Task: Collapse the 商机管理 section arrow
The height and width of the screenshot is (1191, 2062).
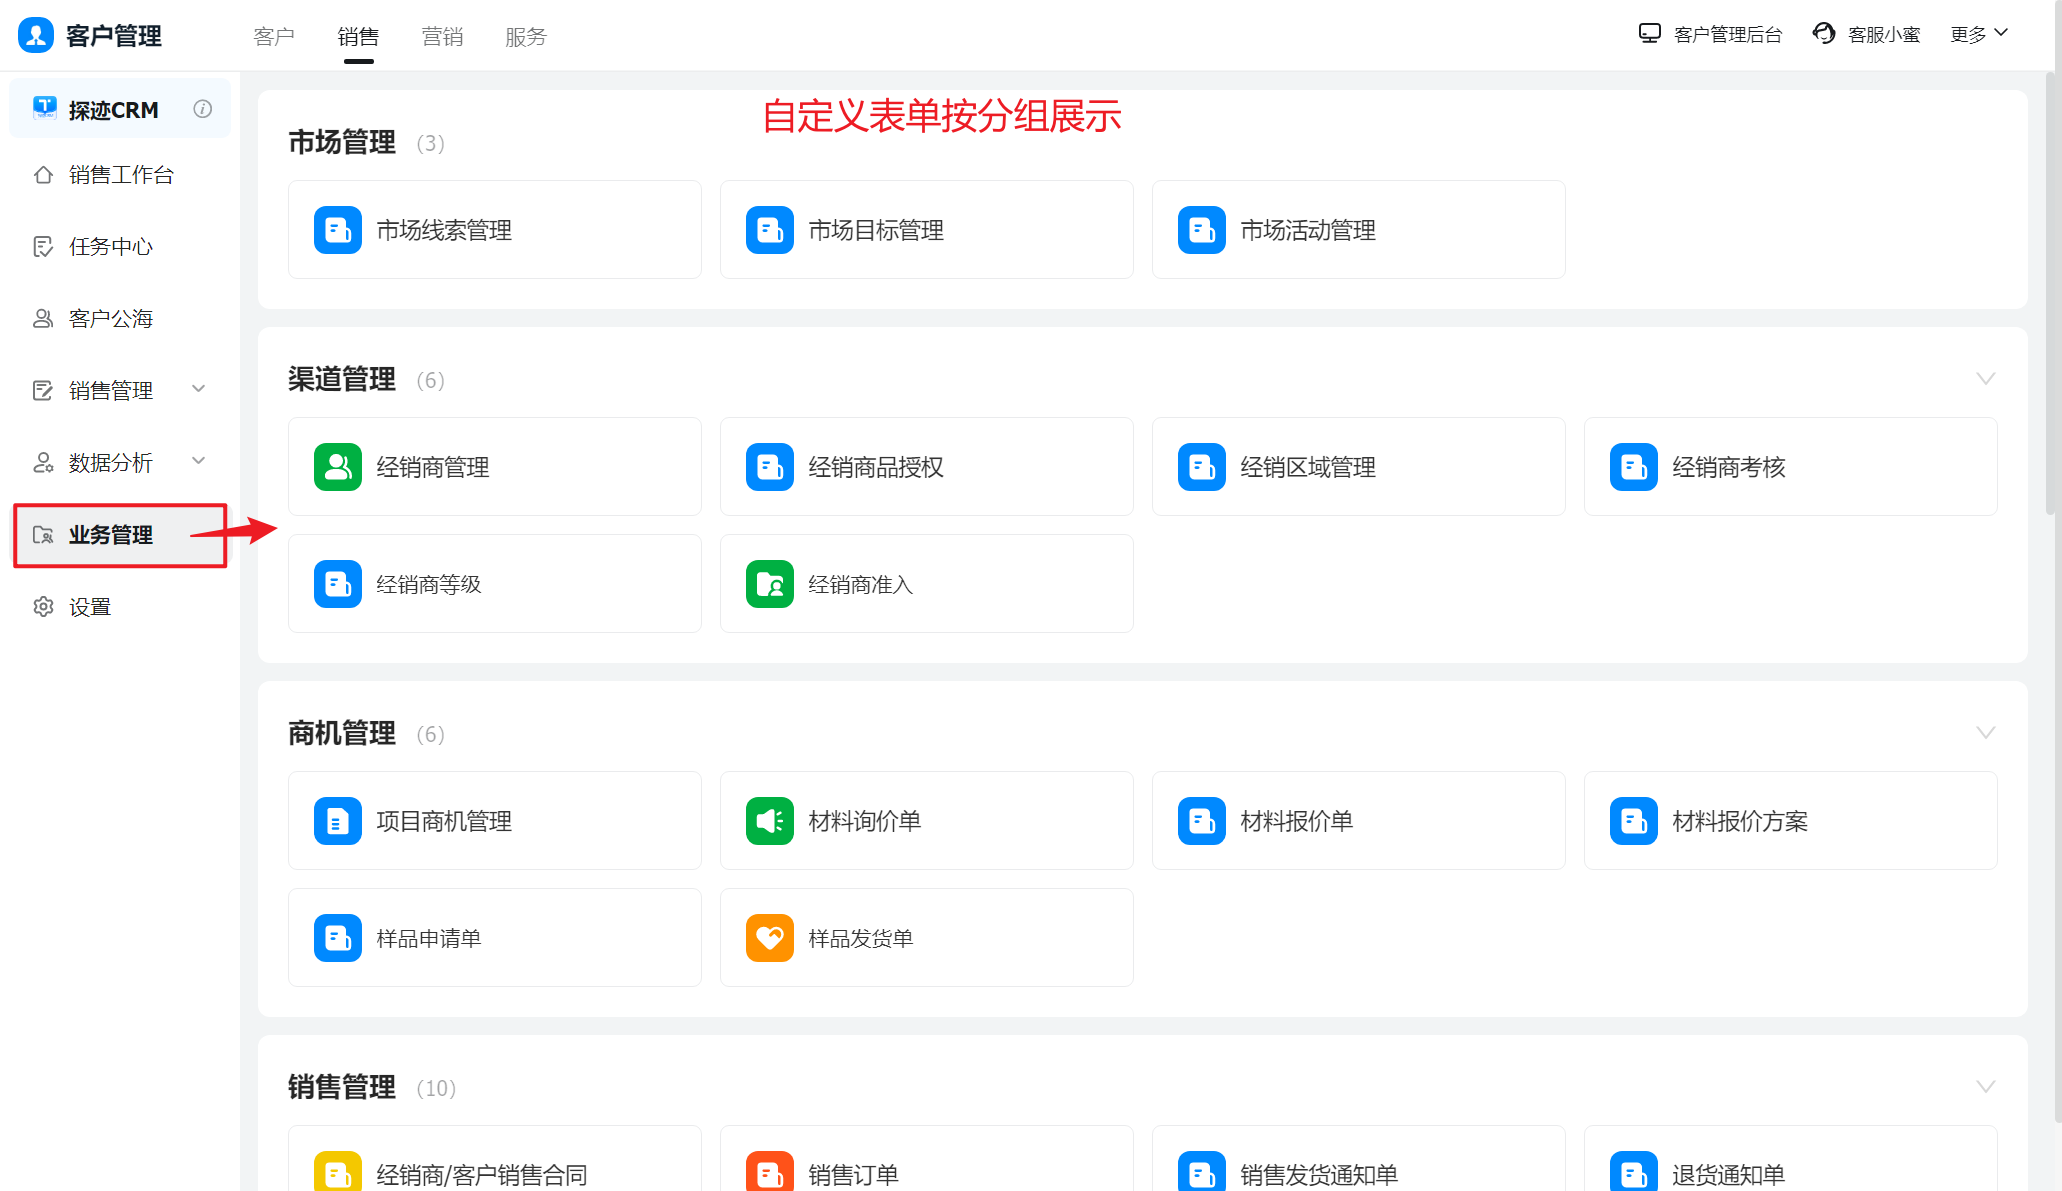Action: [x=1985, y=733]
